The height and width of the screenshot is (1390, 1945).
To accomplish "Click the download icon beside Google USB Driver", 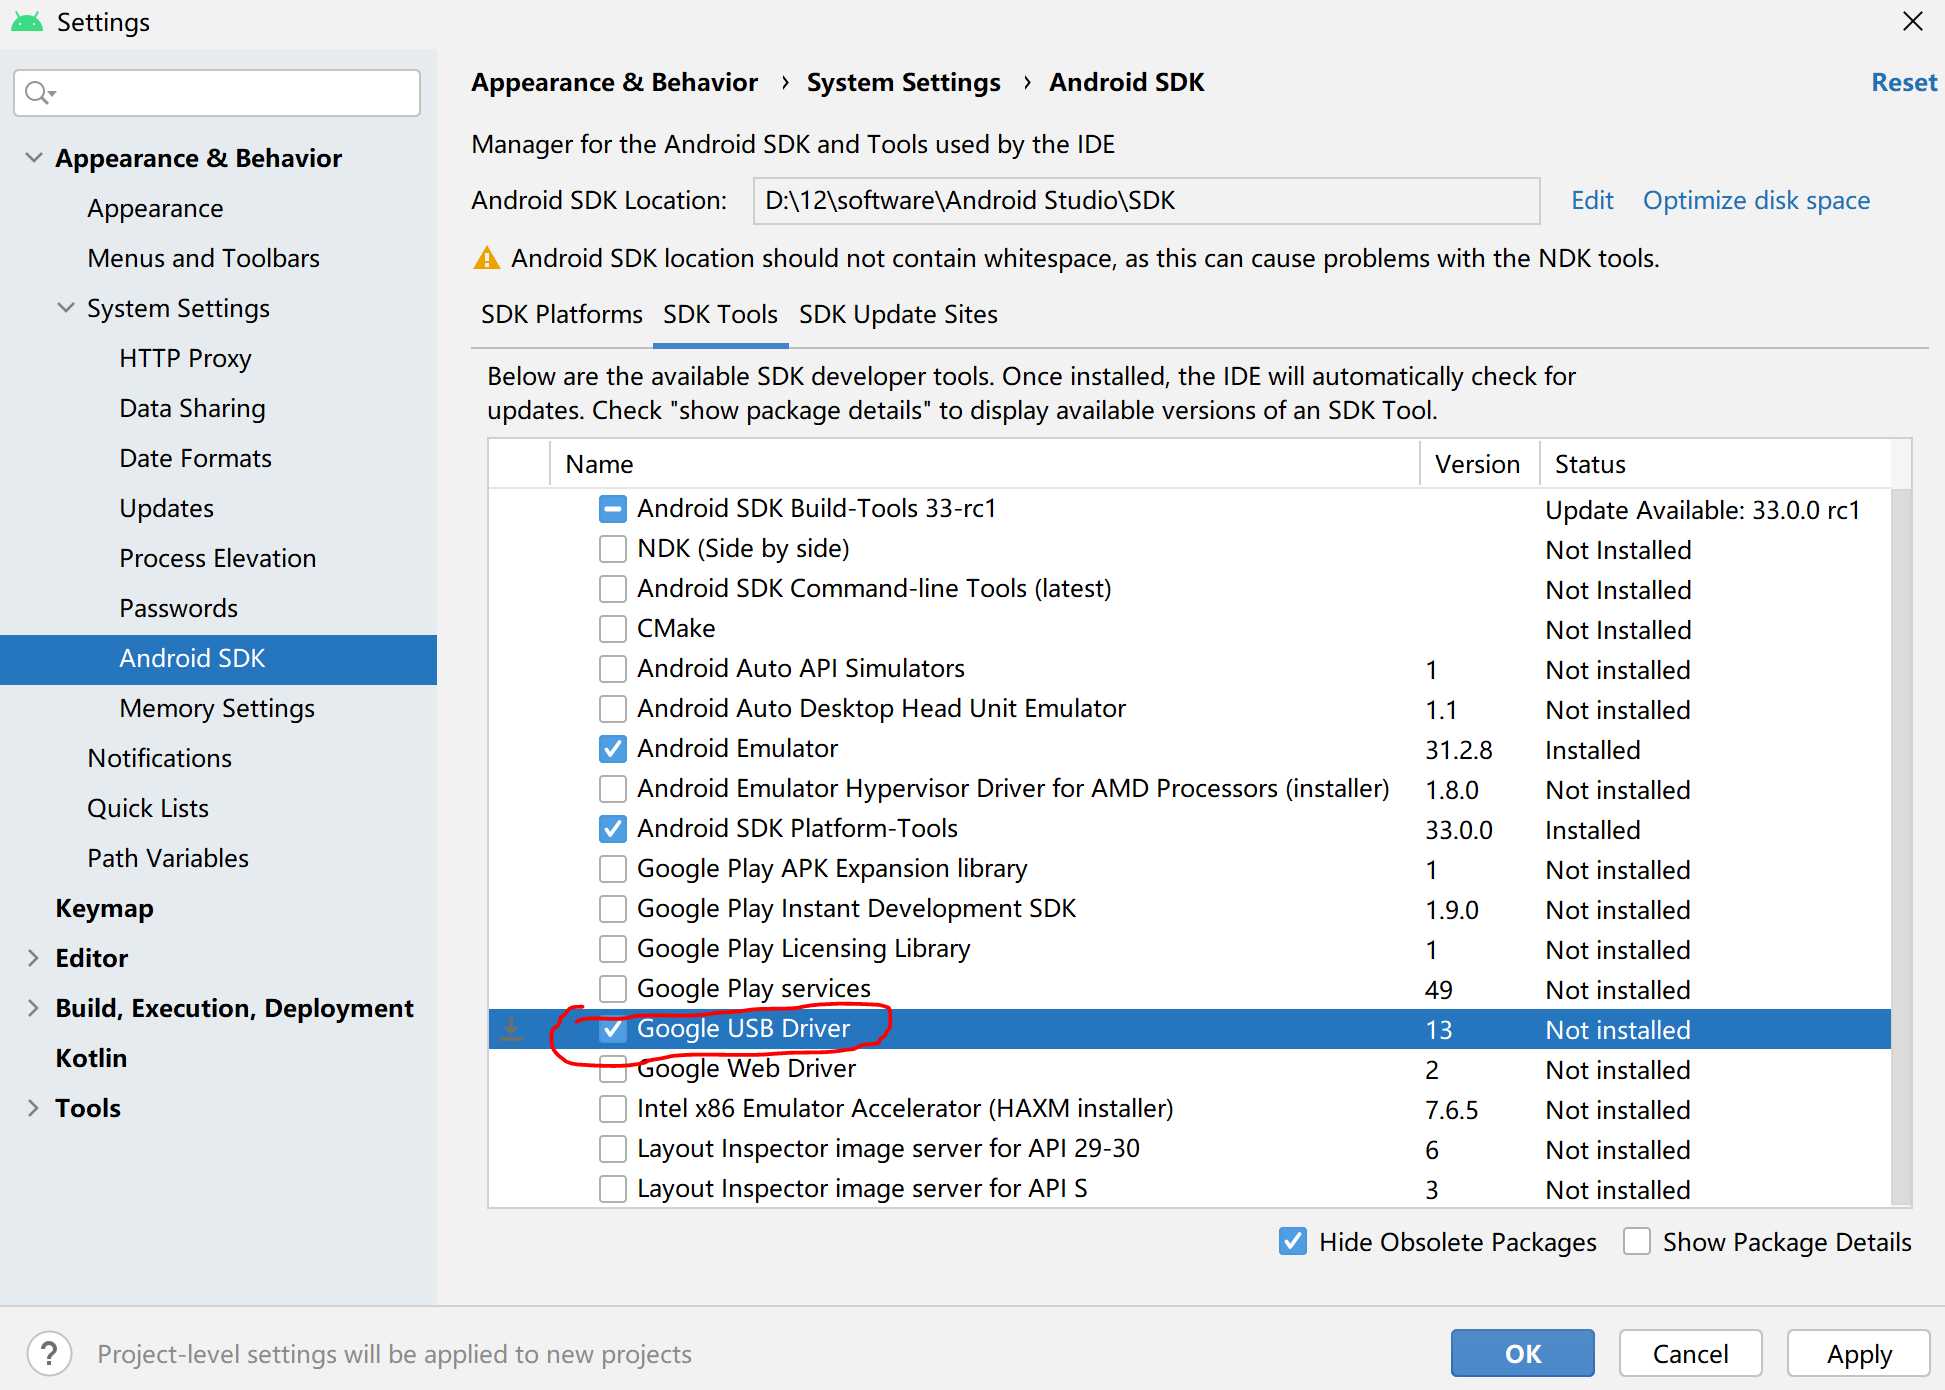I will click(511, 1029).
